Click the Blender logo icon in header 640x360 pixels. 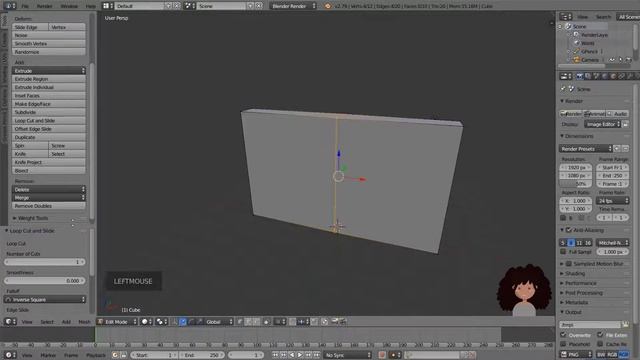(327, 6)
